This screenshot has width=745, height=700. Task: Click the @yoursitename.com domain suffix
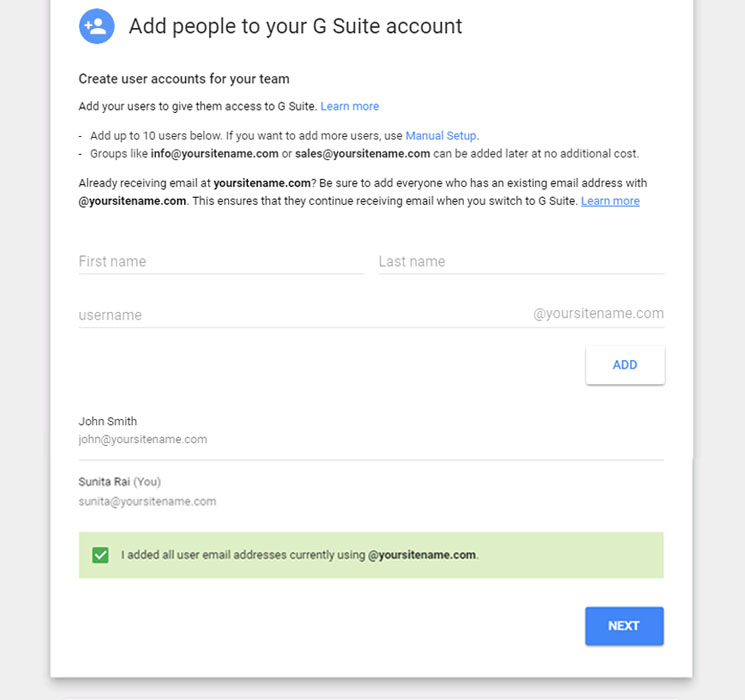pos(598,314)
